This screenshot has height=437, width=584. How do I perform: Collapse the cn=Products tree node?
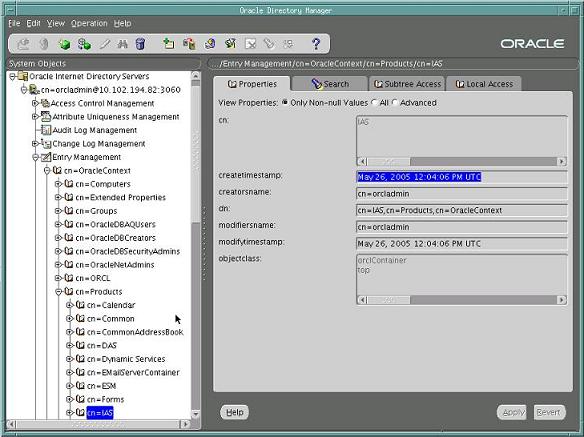(58, 292)
